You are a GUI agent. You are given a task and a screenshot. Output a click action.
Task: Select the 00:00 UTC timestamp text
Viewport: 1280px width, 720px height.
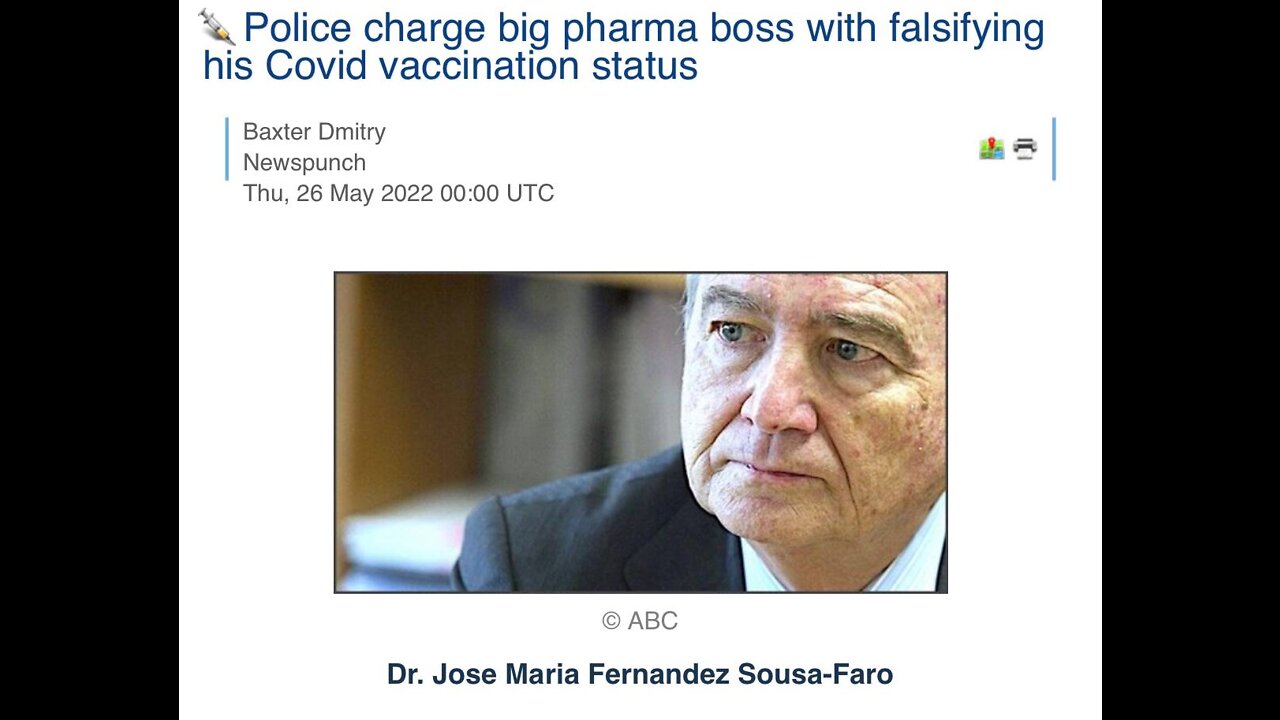(x=497, y=193)
